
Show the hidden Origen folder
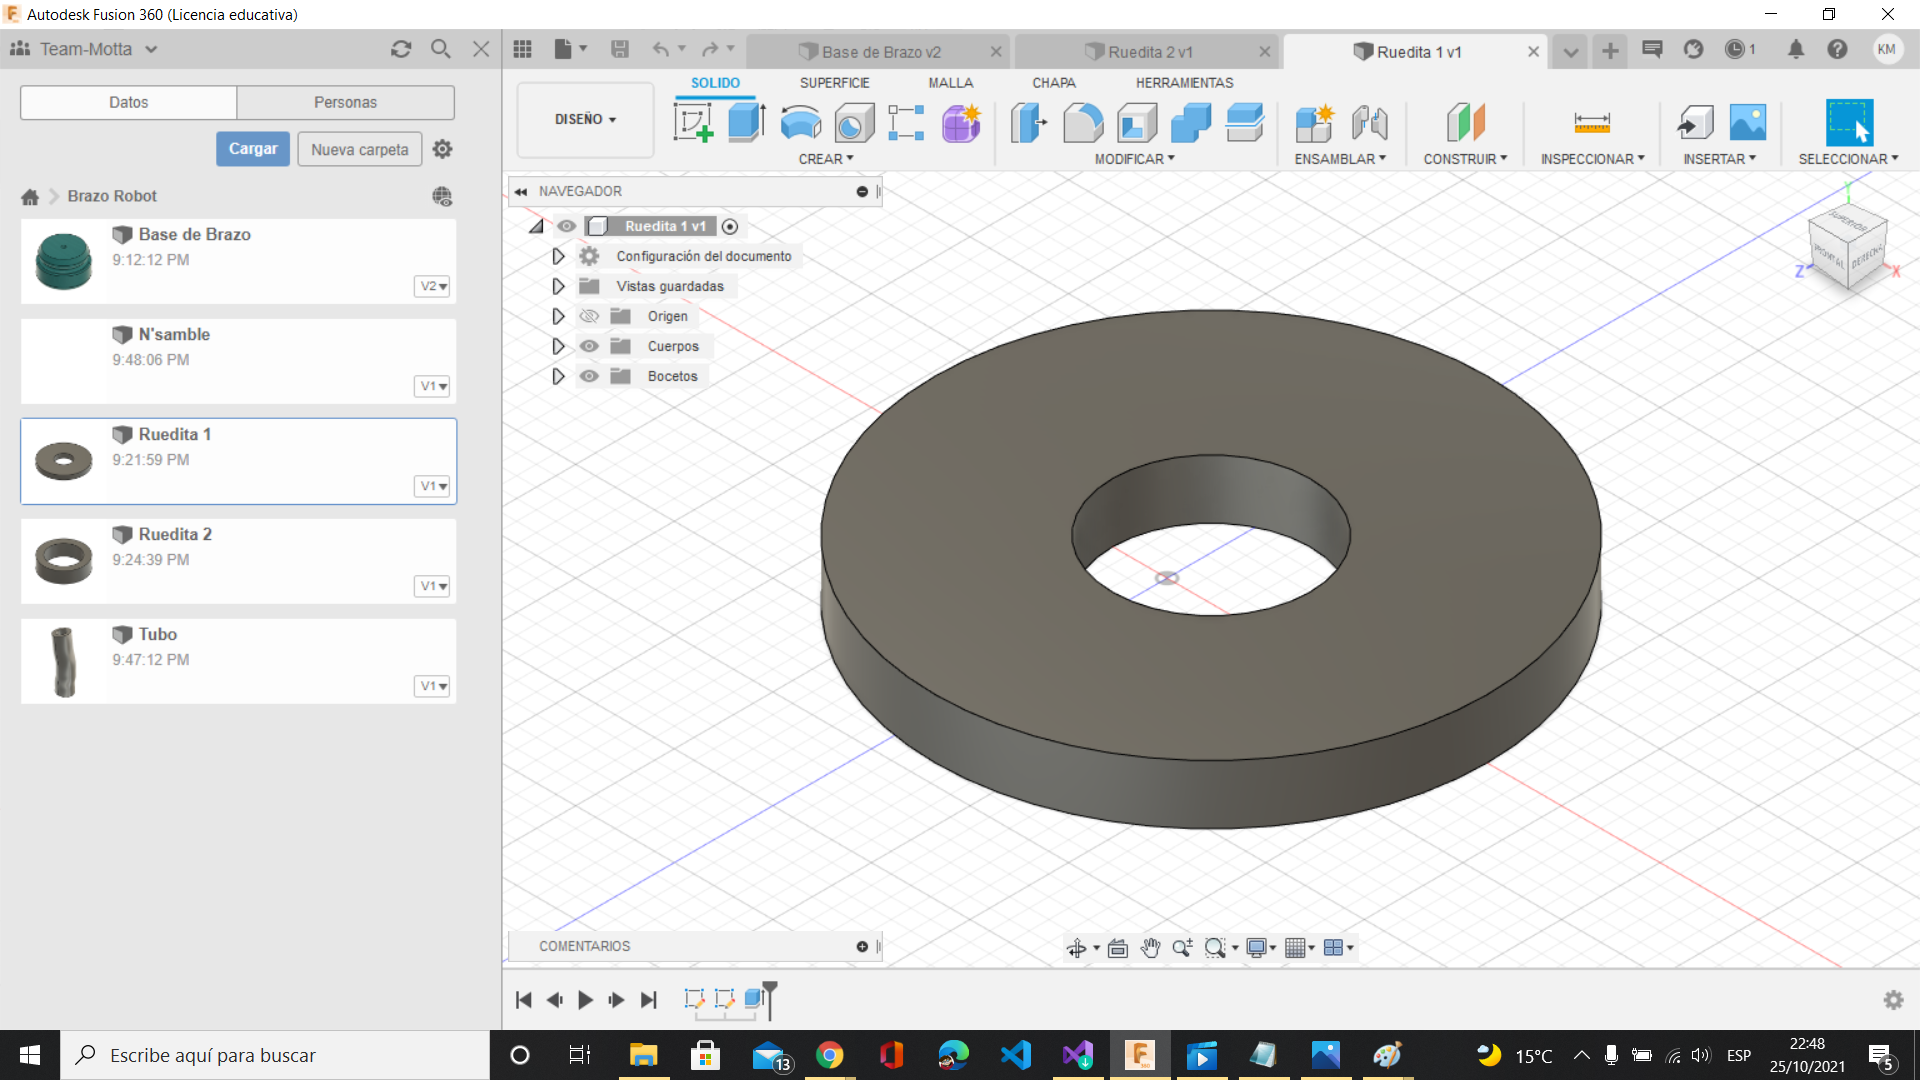tap(589, 317)
